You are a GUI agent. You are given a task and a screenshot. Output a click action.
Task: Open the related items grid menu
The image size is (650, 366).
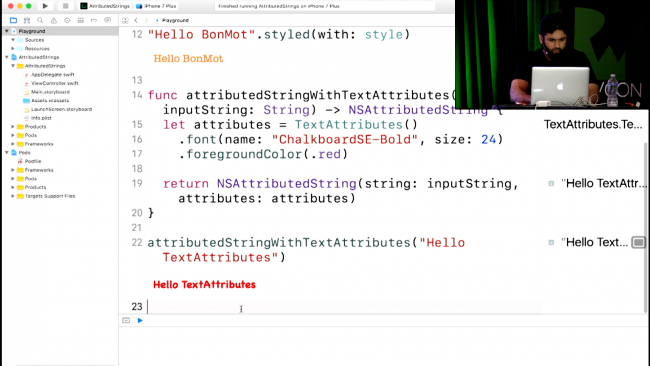coord(125,20)
